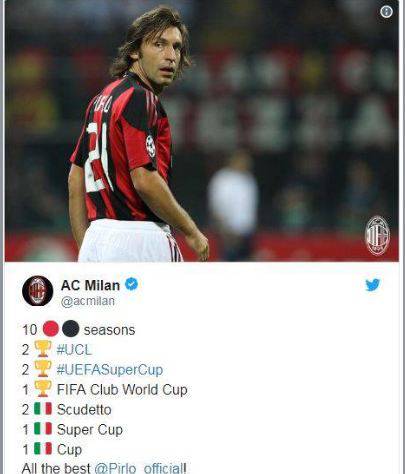Click the Italian flag beside Super Cup
The width and height of the screenshot is (405, 474).
click(43, 429)
